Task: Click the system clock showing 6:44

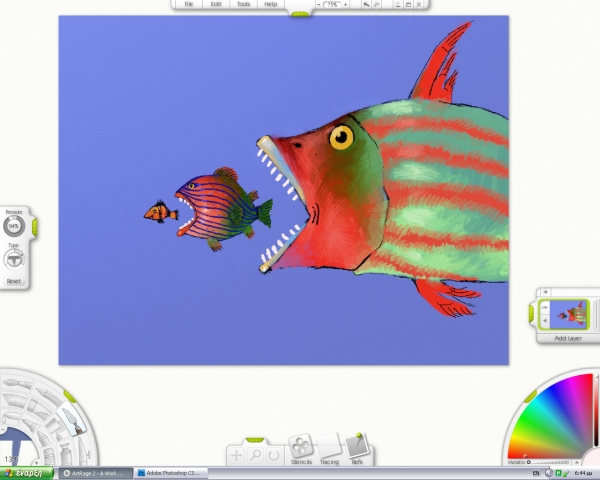Action: pyautogui.click(x=583, y=473)
